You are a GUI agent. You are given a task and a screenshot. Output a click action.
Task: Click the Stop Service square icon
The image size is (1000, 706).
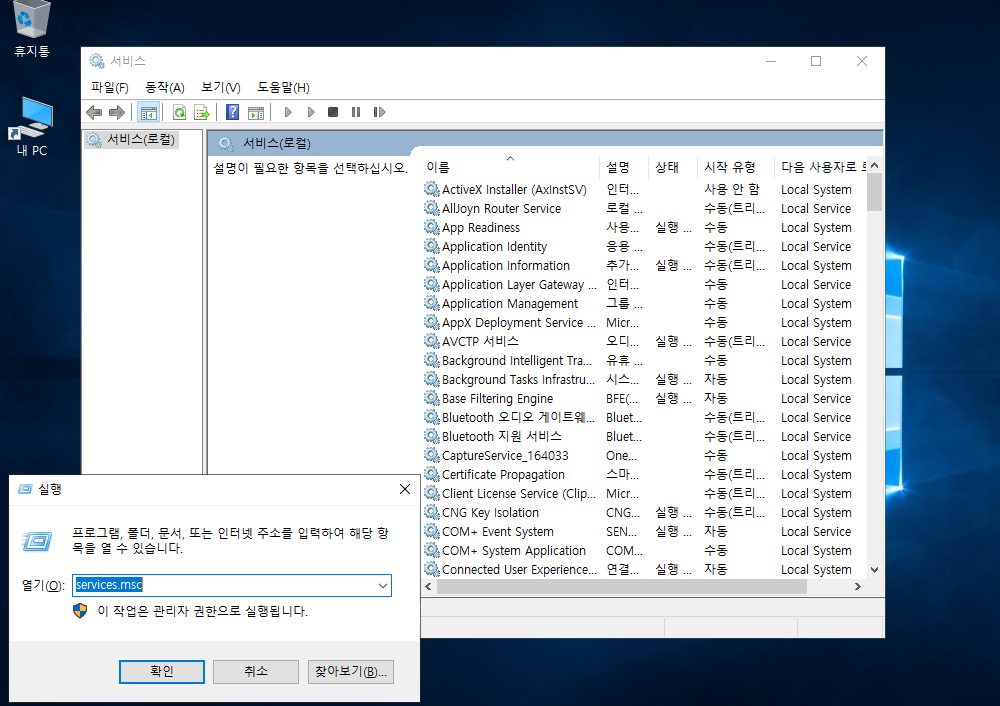point(333,112)
